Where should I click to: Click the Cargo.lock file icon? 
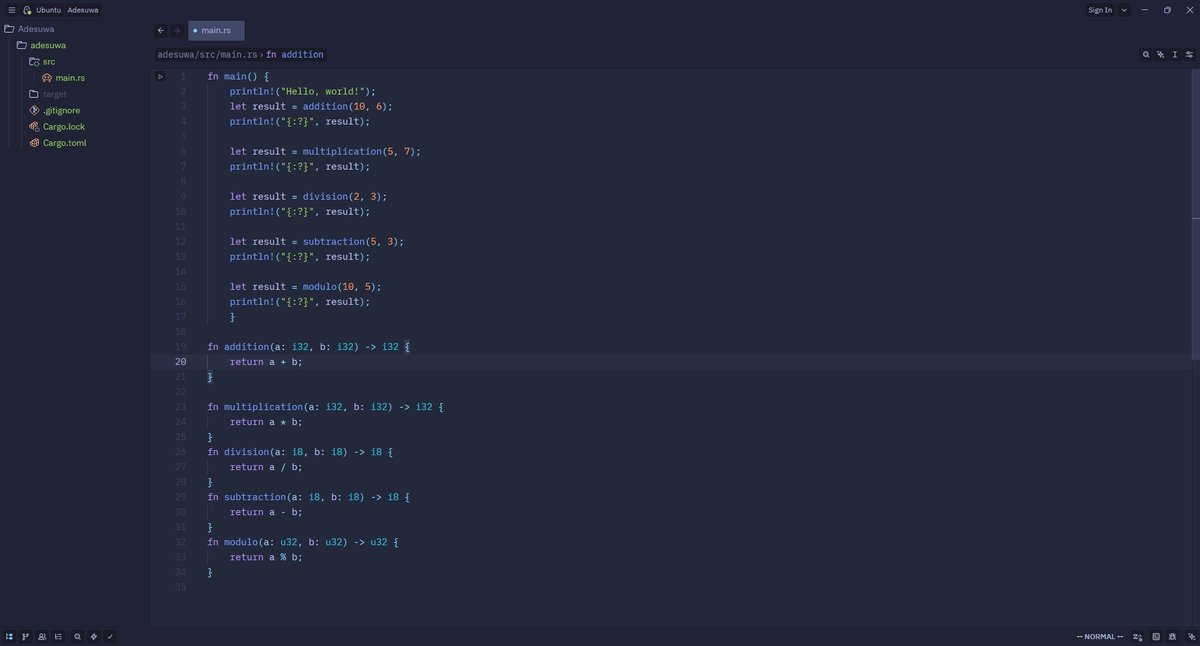coord(35,127)
